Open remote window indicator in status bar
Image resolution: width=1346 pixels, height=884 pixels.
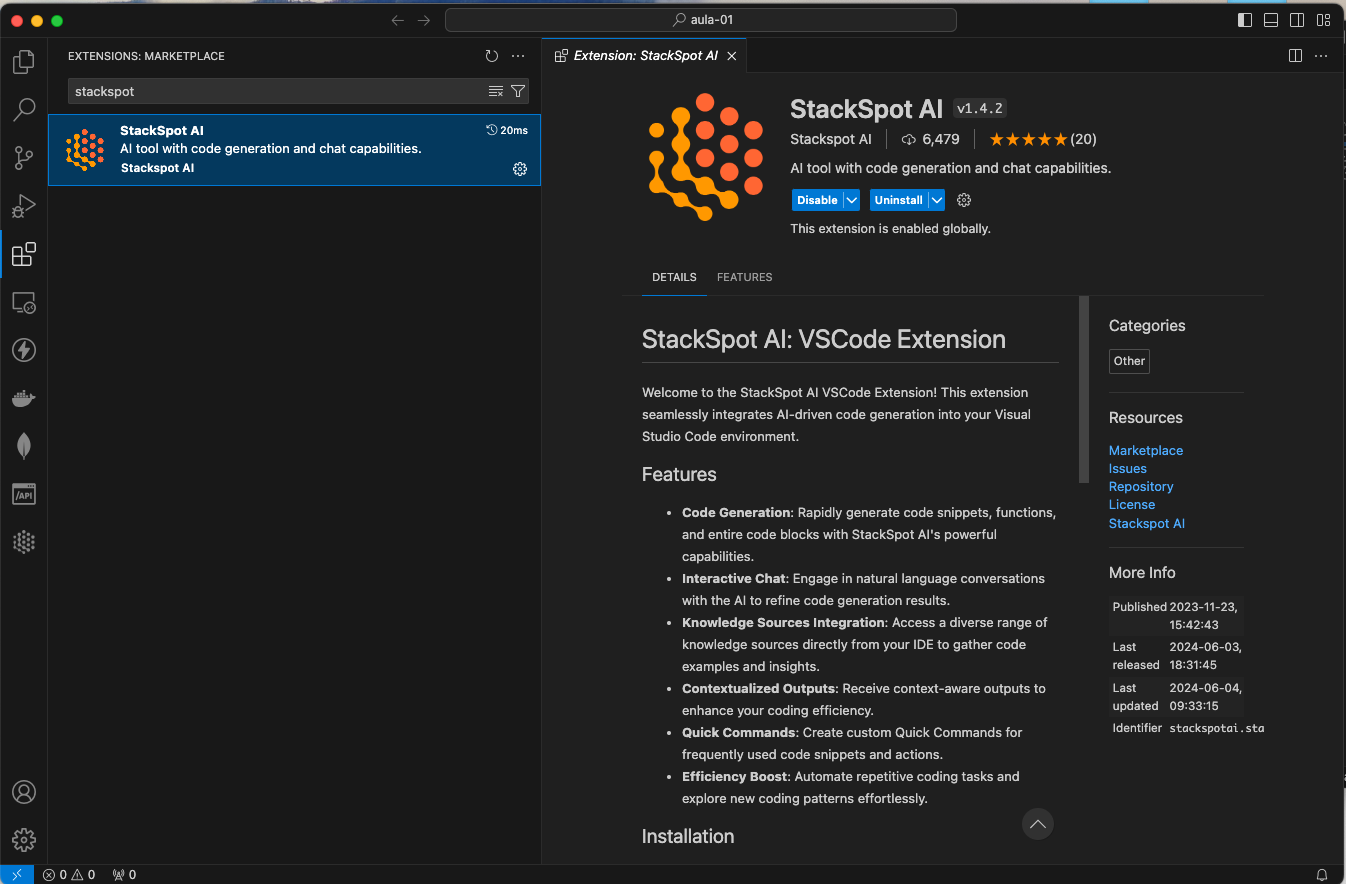pyautogui.click(x=17, y=875)
